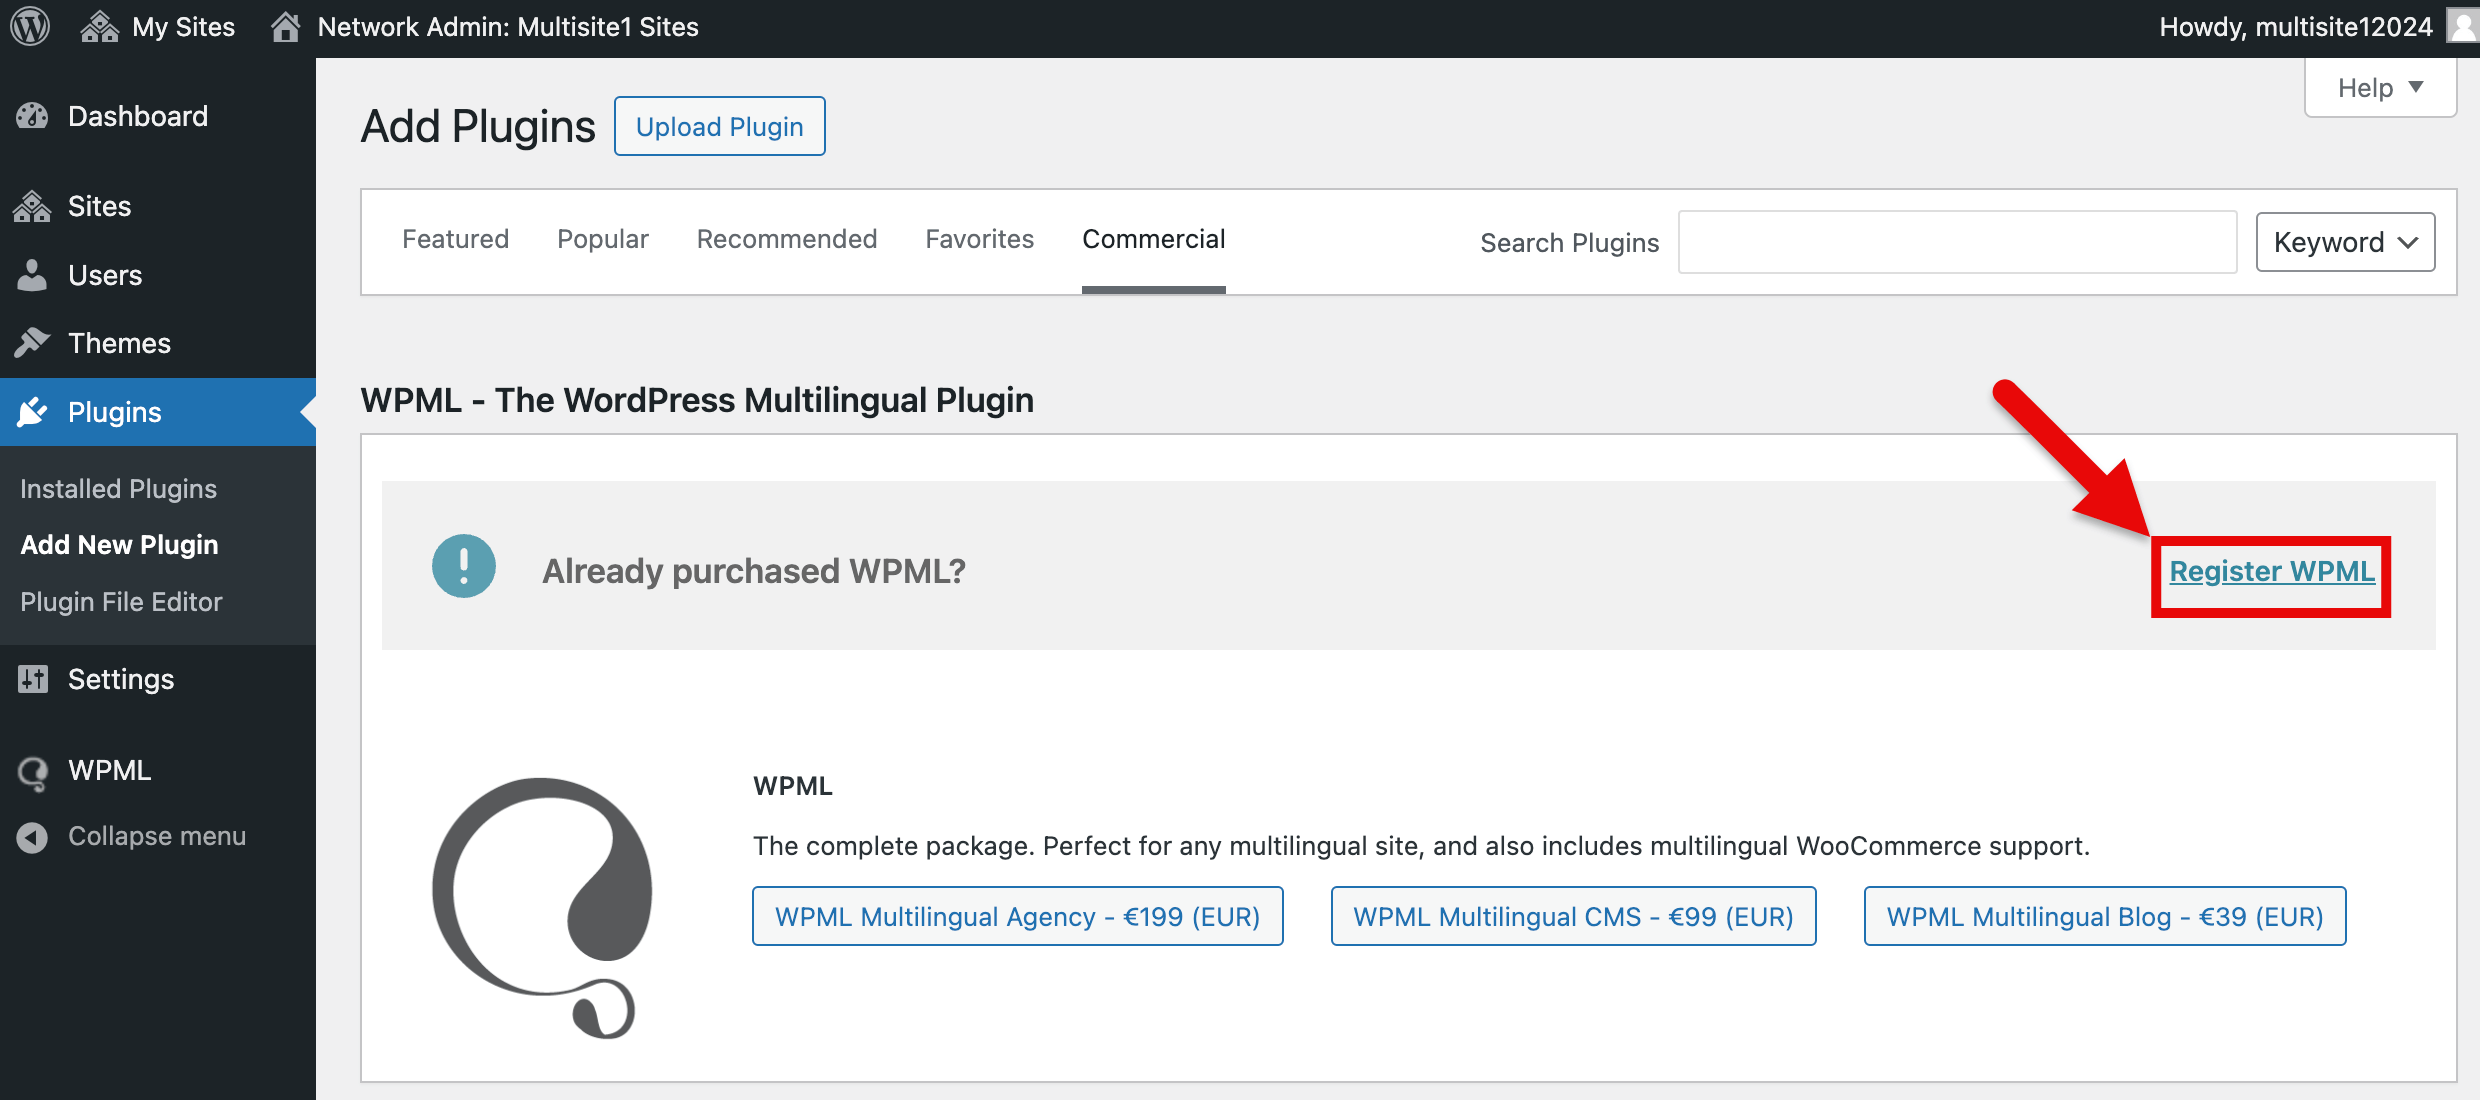Screen dimensions: 2480x1100
Task: Choose WPML Multilingual CMS €99 option
Action: click(x=1573, y=916)
